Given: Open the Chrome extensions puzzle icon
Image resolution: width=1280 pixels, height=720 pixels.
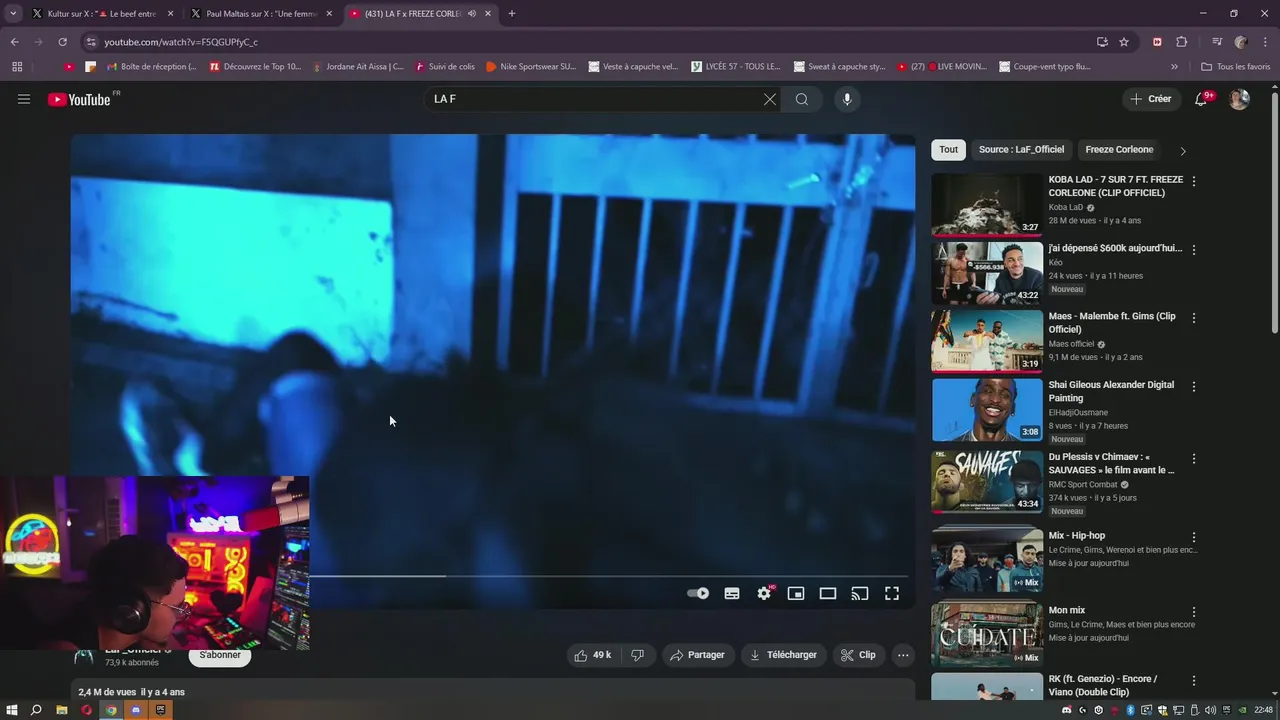Looking at the screenshot, I should pyautogui.click(x=1181, y=42).
